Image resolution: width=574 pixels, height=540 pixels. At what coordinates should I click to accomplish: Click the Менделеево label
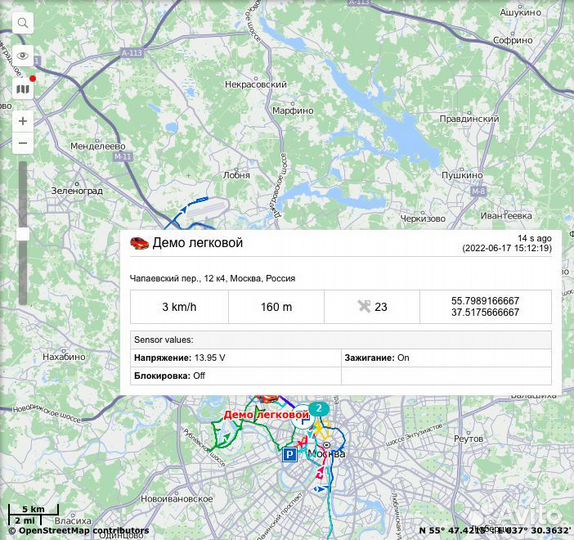pos(98,146)
